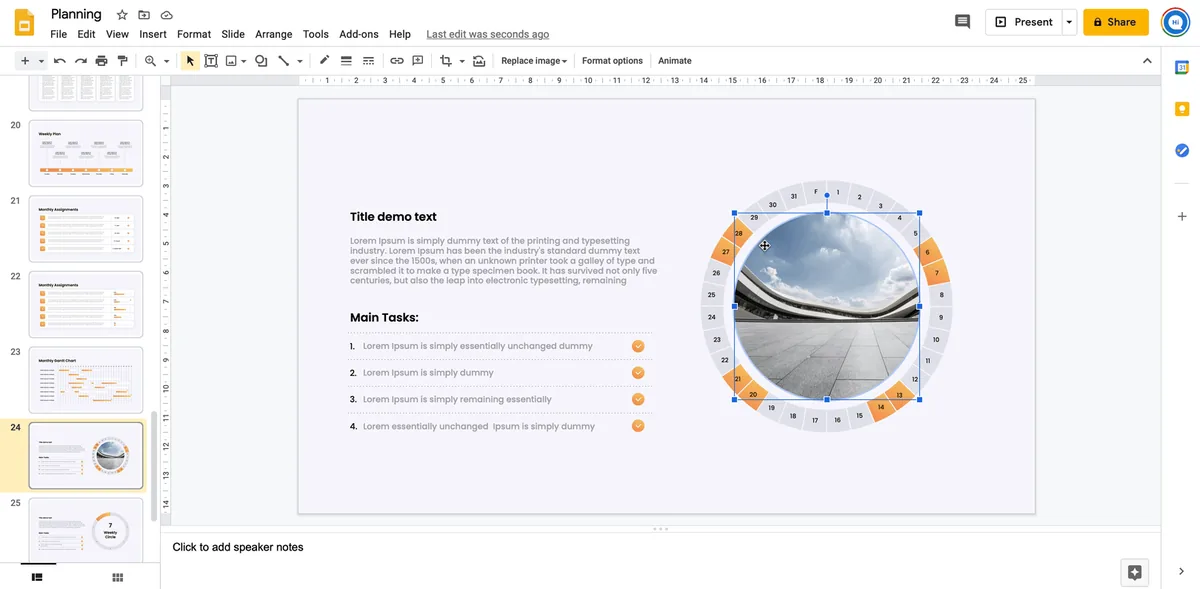The image size is (1200, 589).
Task: Collapse the menus with the chevron
Action: click(1147, 61)
